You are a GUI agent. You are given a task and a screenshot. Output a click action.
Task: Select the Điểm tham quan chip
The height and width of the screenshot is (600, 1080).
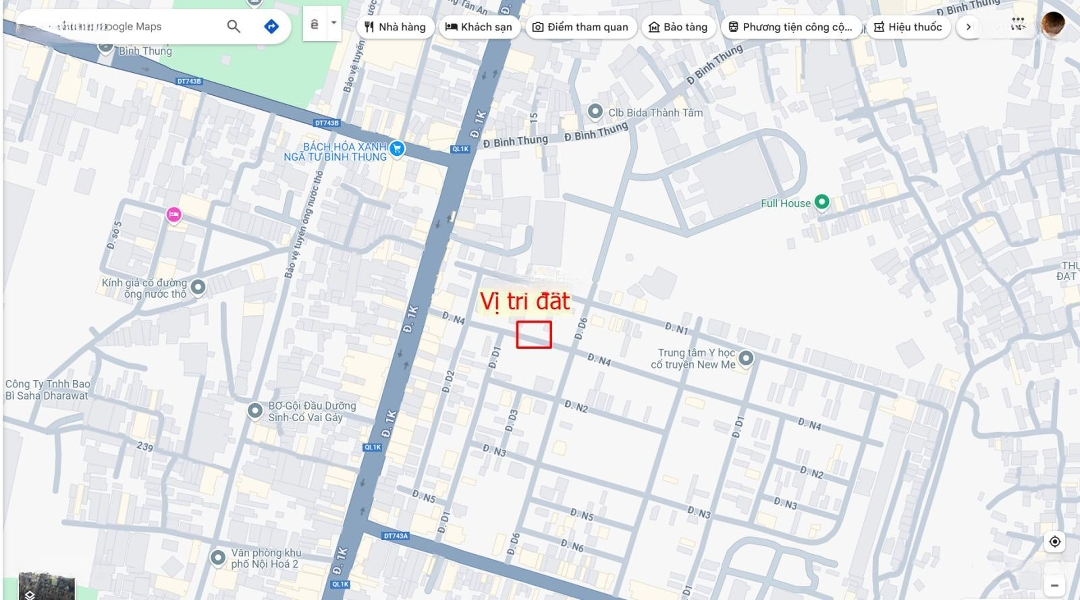click(x=581, y=27)
